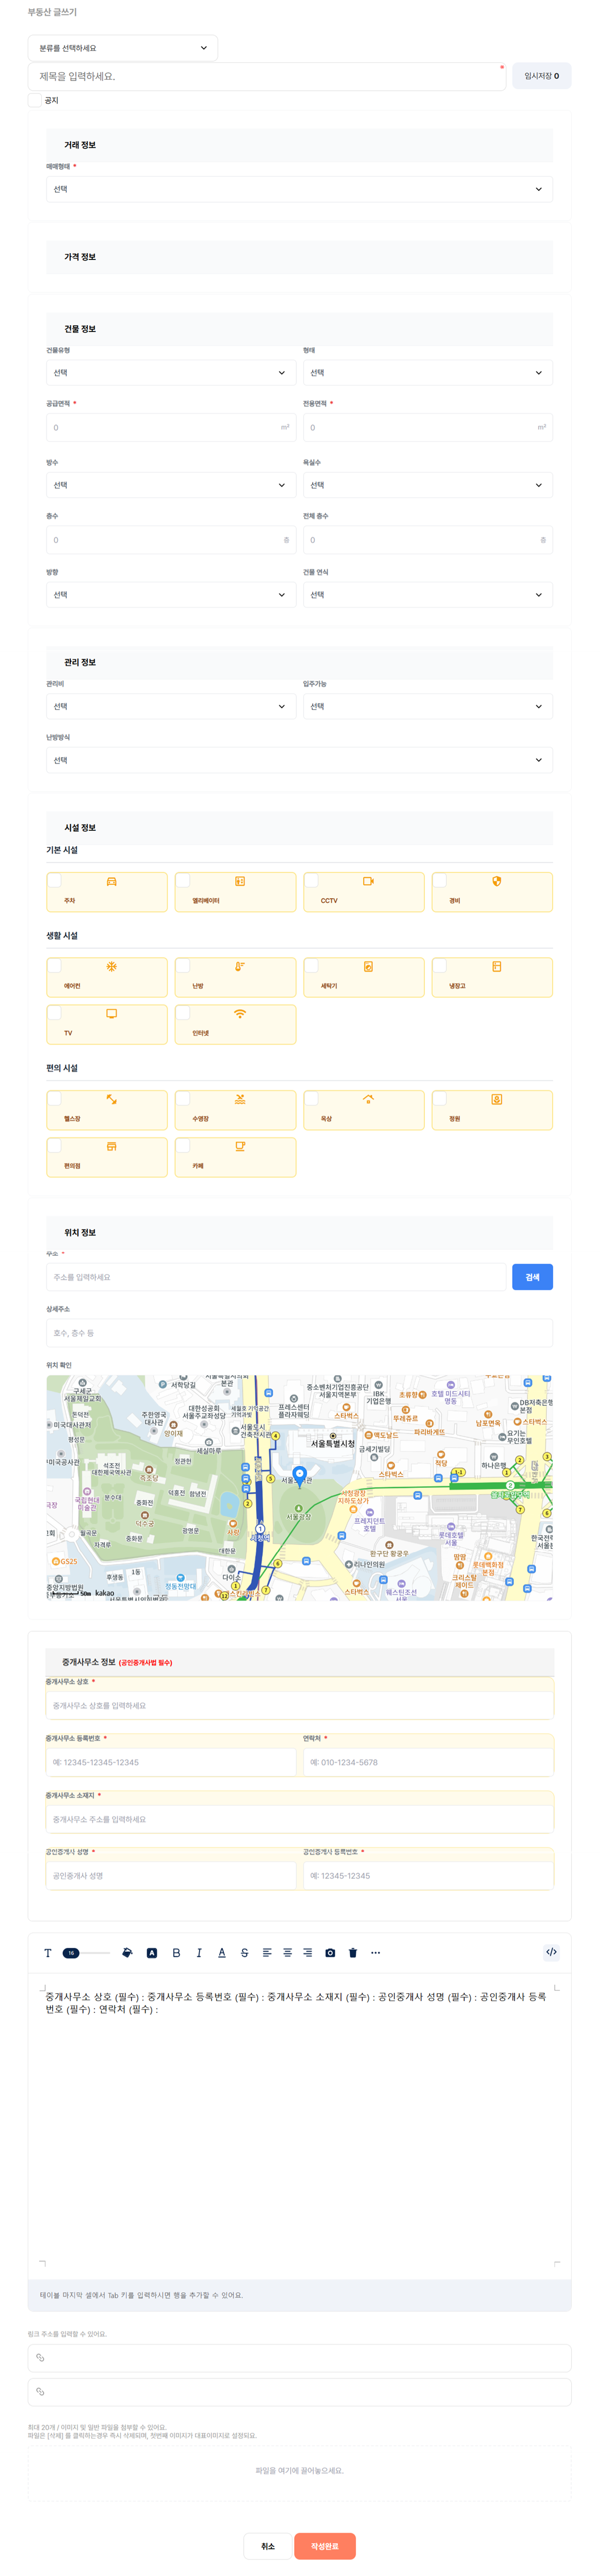Open the 분류를 선택하세요 category dropdown
The height and width of the screenshot is (2576, 600).
pyautogui.click(x=123, y=48)
